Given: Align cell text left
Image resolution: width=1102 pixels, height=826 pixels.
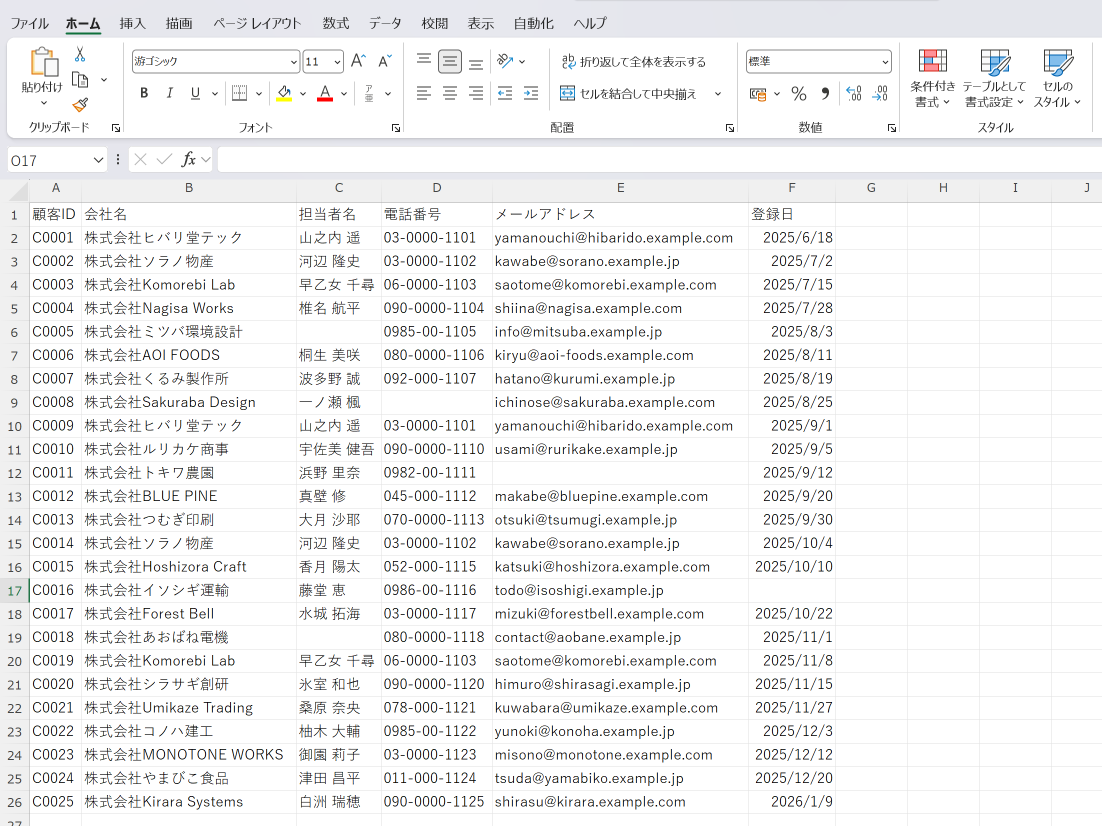Looking at the screenshot, I should click(x=424, y=93).
